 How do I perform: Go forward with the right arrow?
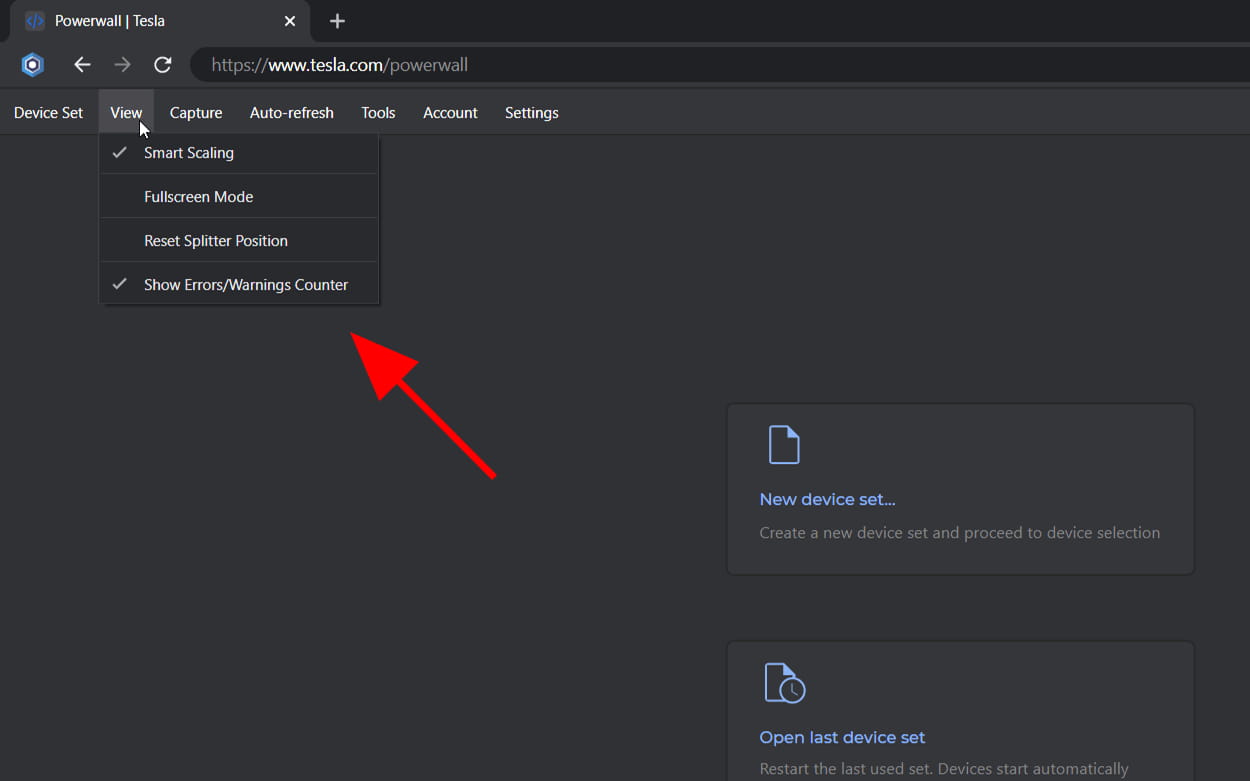tap(122, 65)
